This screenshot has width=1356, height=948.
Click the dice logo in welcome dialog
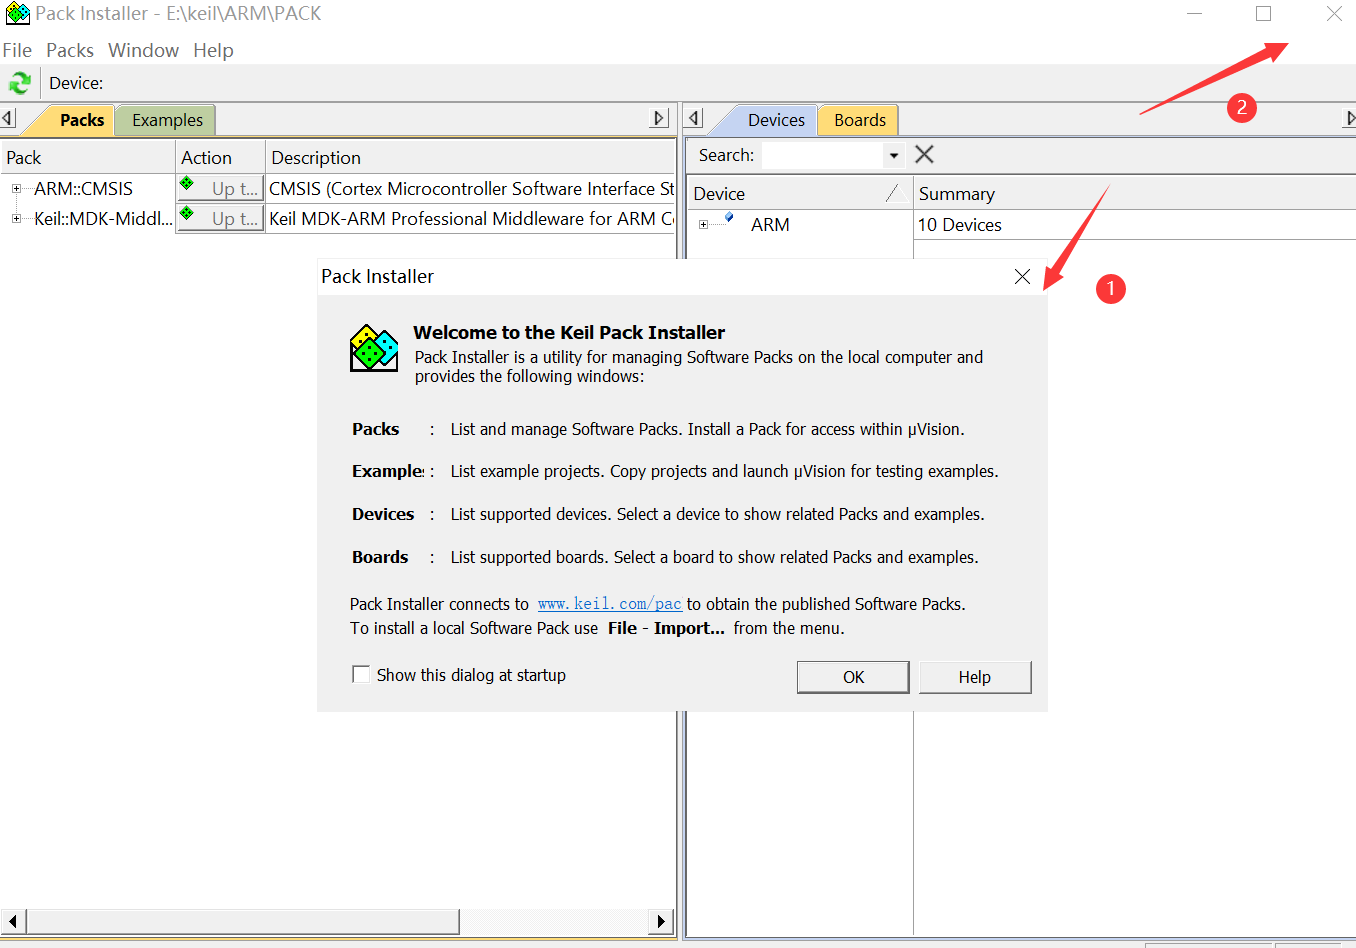point(374,348)
